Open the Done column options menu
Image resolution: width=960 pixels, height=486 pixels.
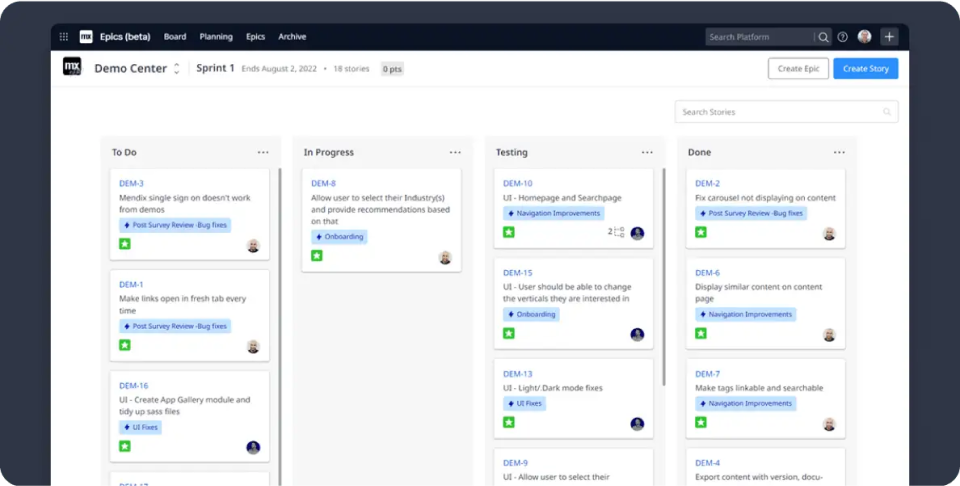coord(839,152)
